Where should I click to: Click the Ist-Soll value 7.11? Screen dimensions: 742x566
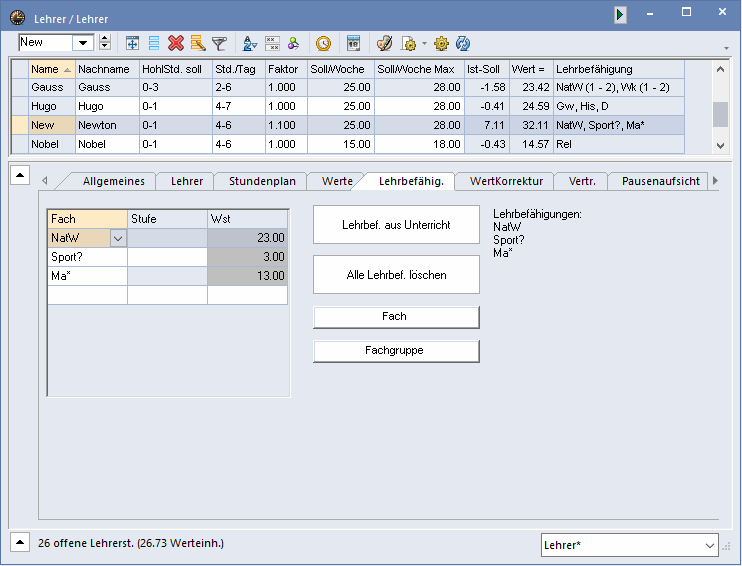point(486,125)
